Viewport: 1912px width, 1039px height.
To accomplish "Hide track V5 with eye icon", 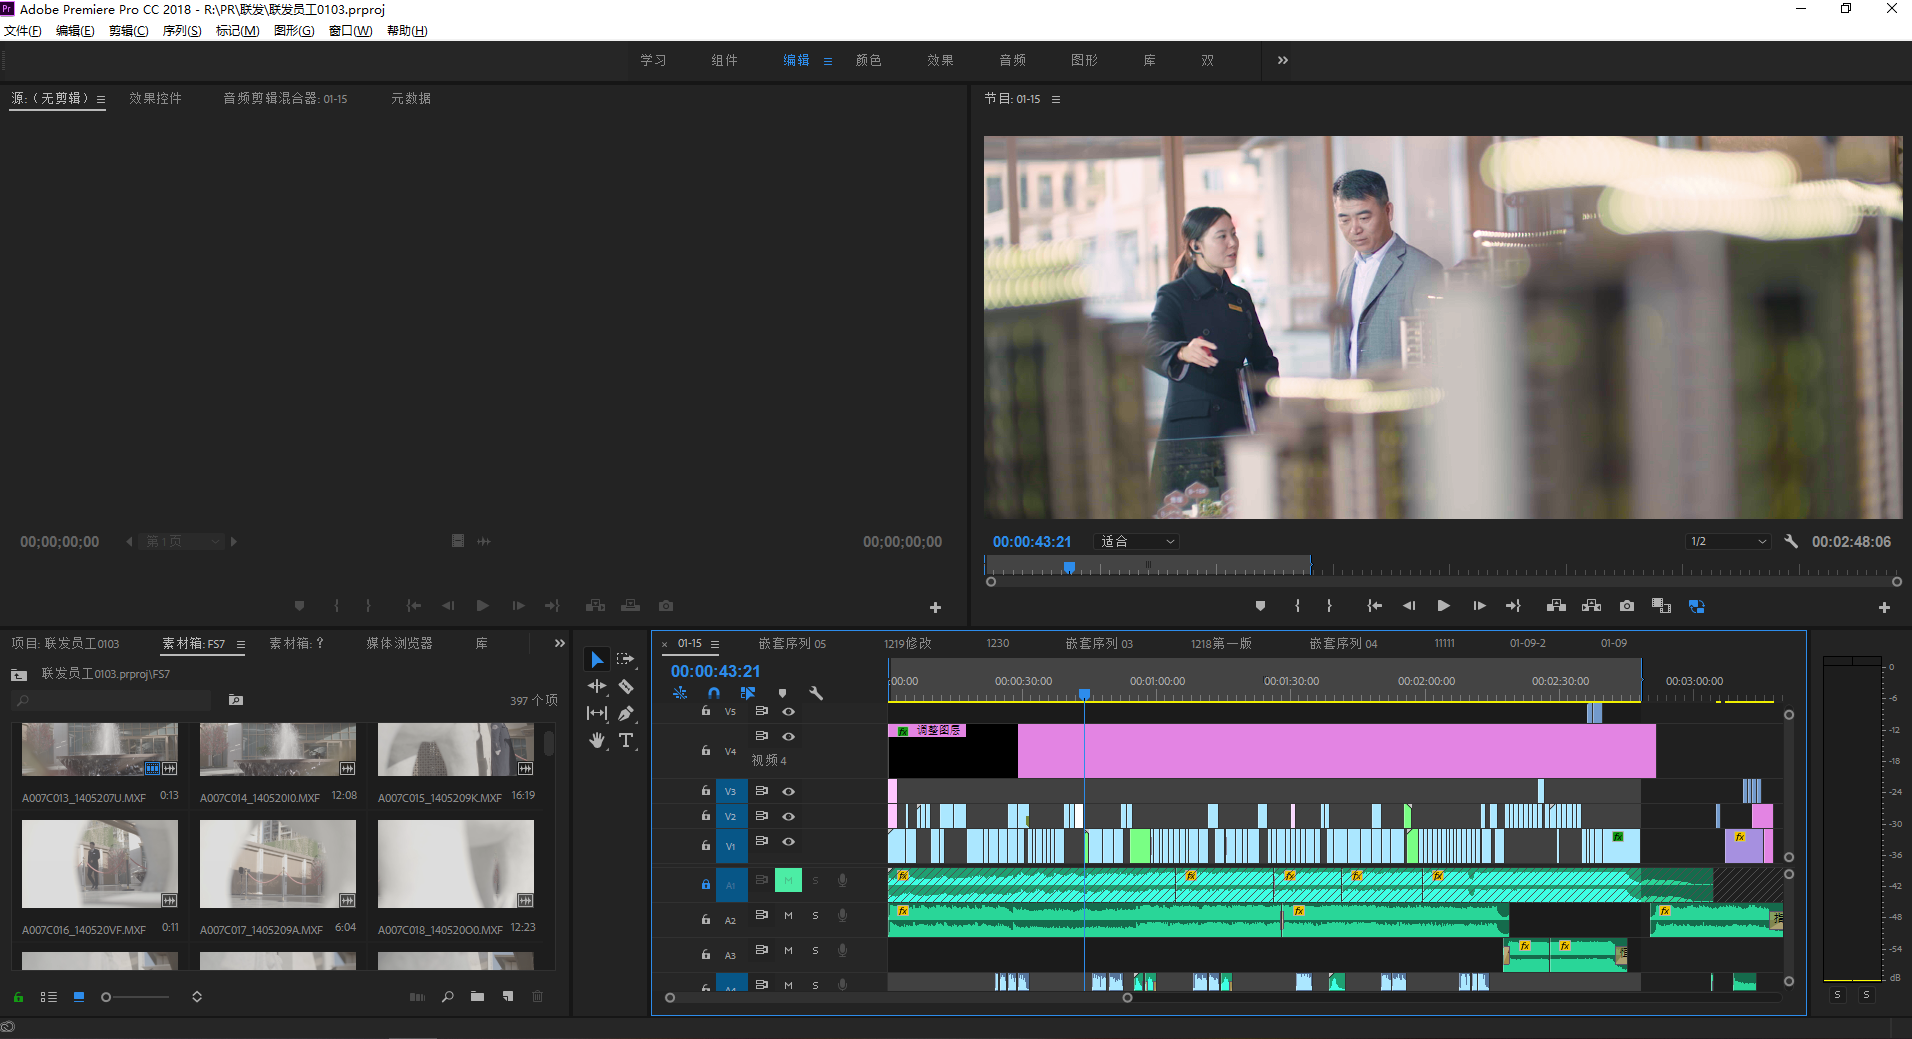I will [x=788, y=712].
